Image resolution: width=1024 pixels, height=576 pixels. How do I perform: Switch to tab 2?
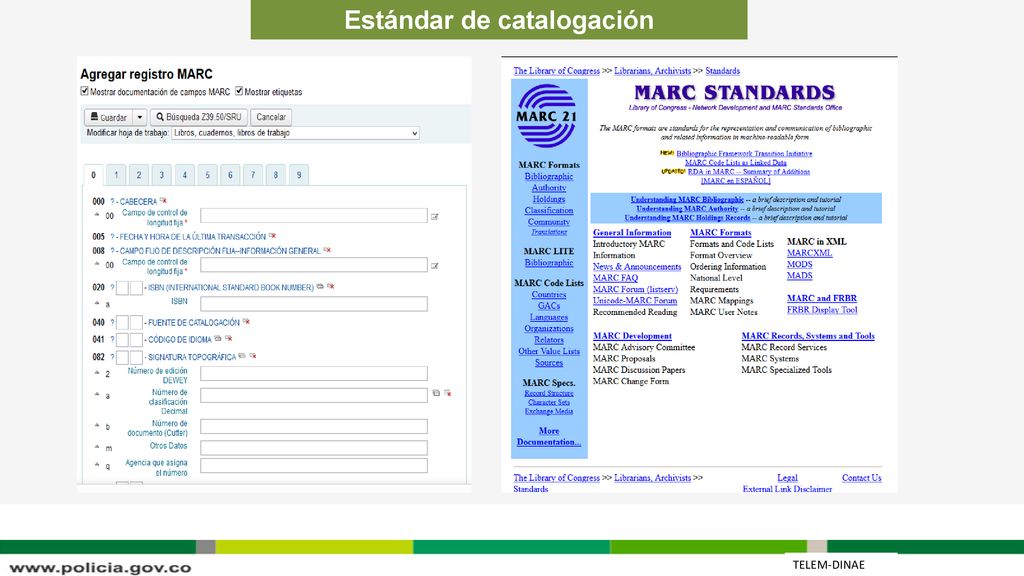pos(138,175)
